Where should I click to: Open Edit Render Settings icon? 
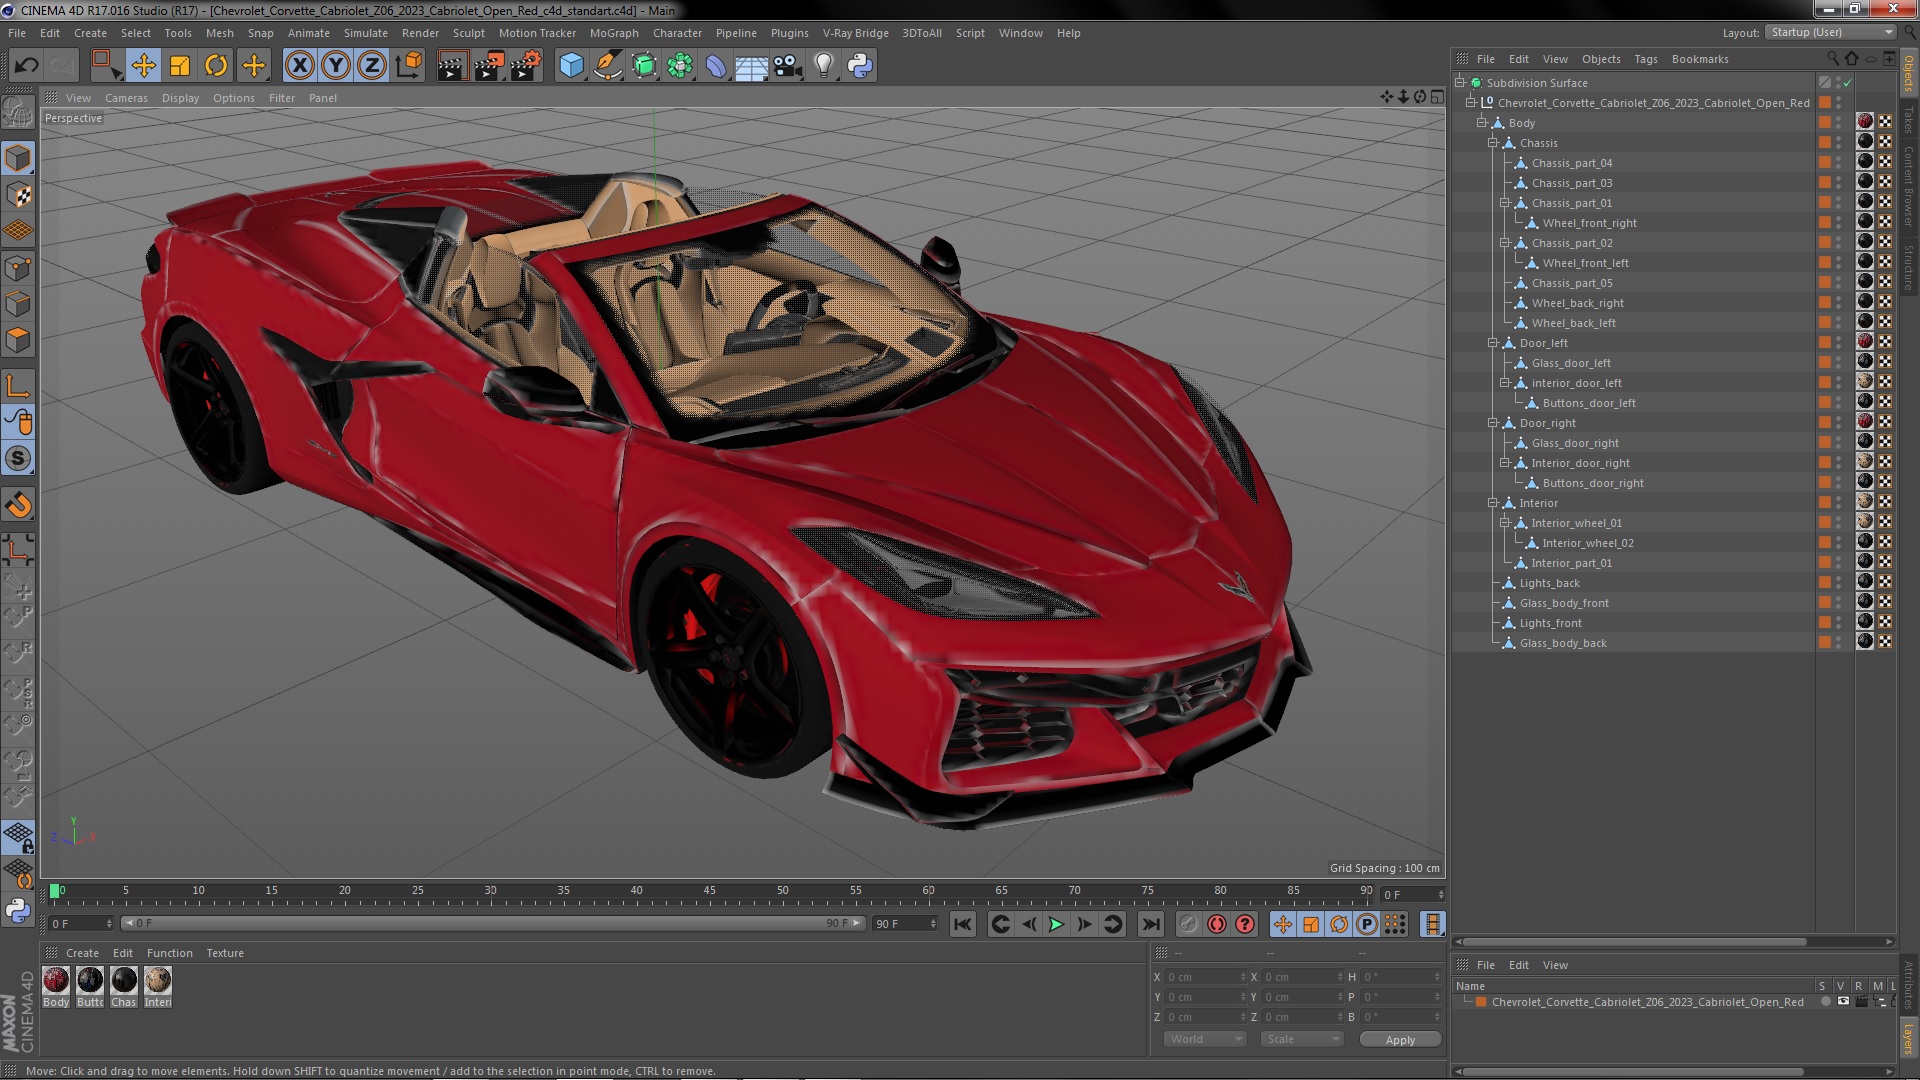pos(525,66)
